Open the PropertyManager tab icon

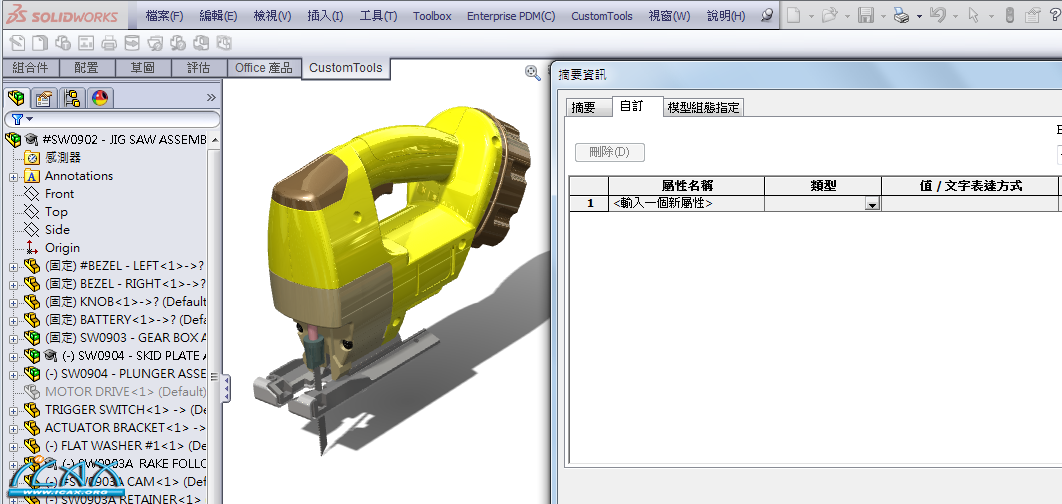coord(44,98)
